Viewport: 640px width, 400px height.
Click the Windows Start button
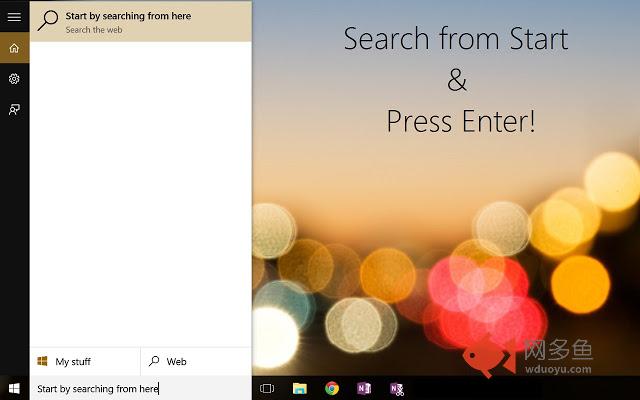coord(14,388)
